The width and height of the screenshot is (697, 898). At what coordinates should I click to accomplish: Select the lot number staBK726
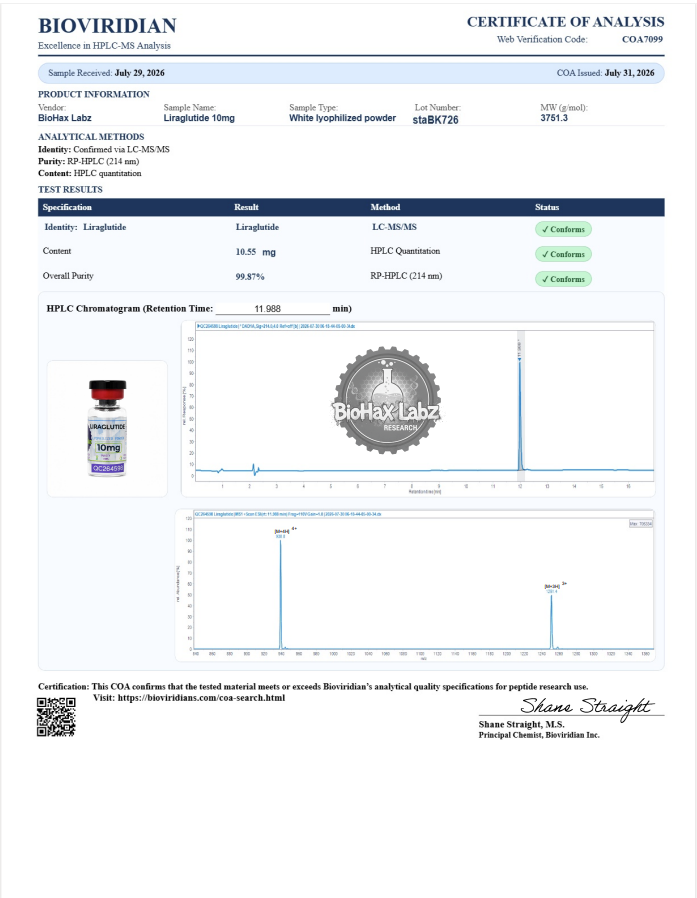click(x=435, y=120)
